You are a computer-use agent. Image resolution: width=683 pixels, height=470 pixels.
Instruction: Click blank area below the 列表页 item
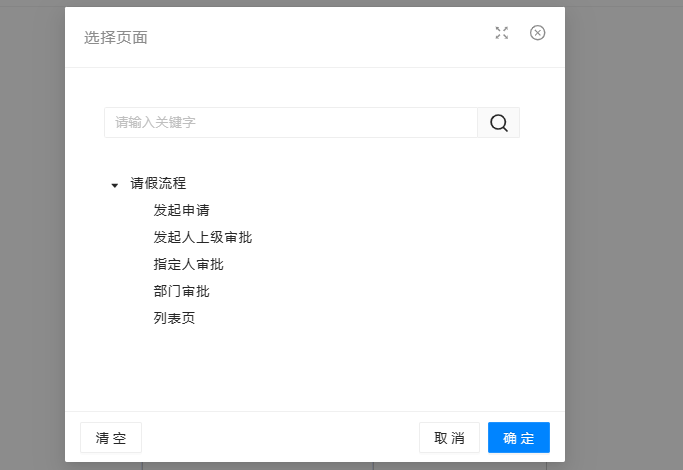(314, 370)
